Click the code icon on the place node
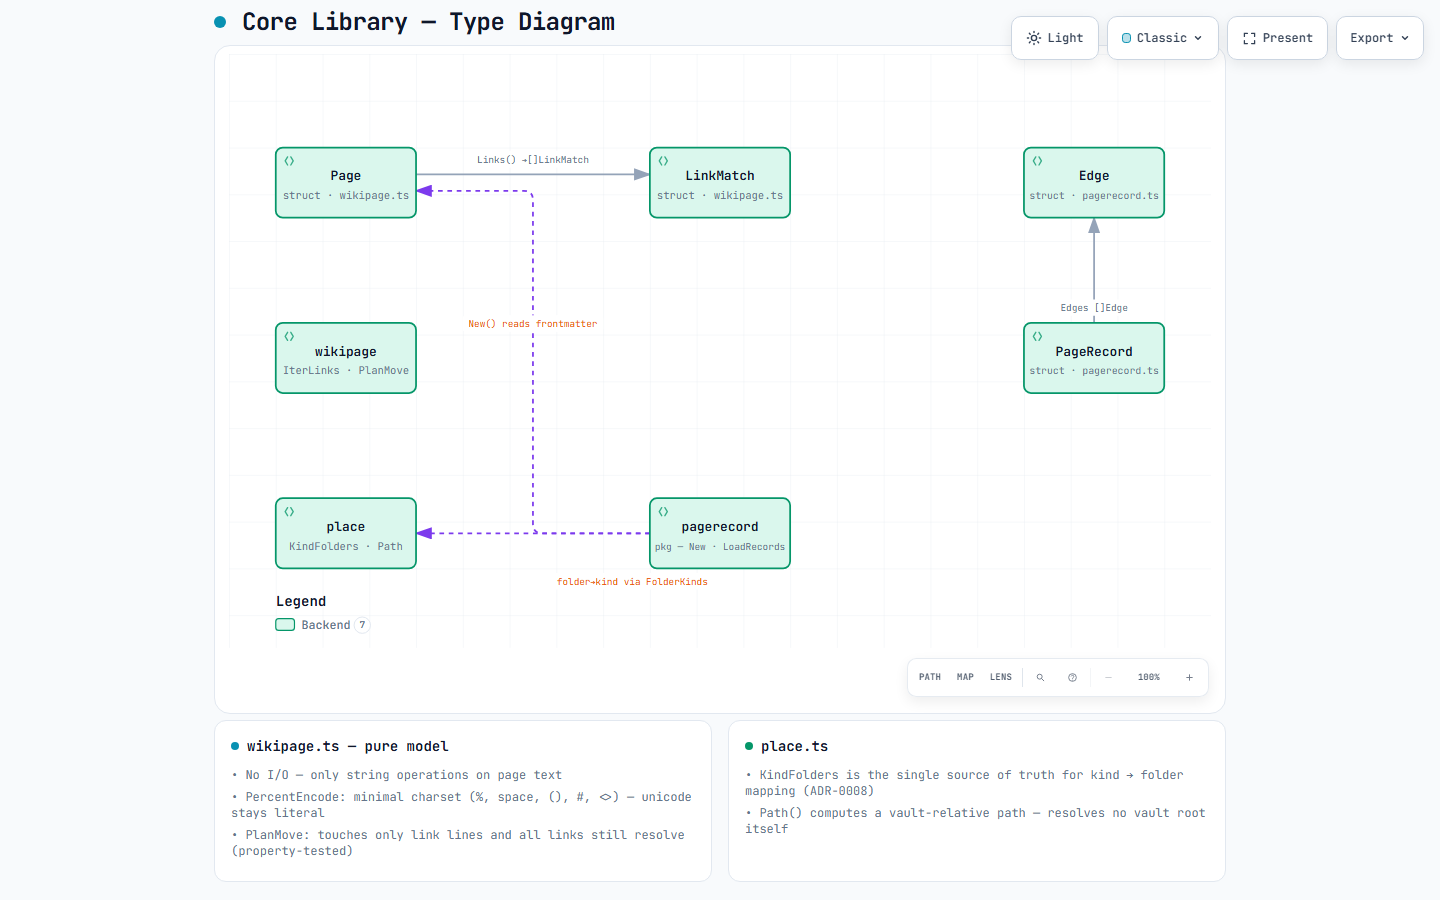 [289, 512]
